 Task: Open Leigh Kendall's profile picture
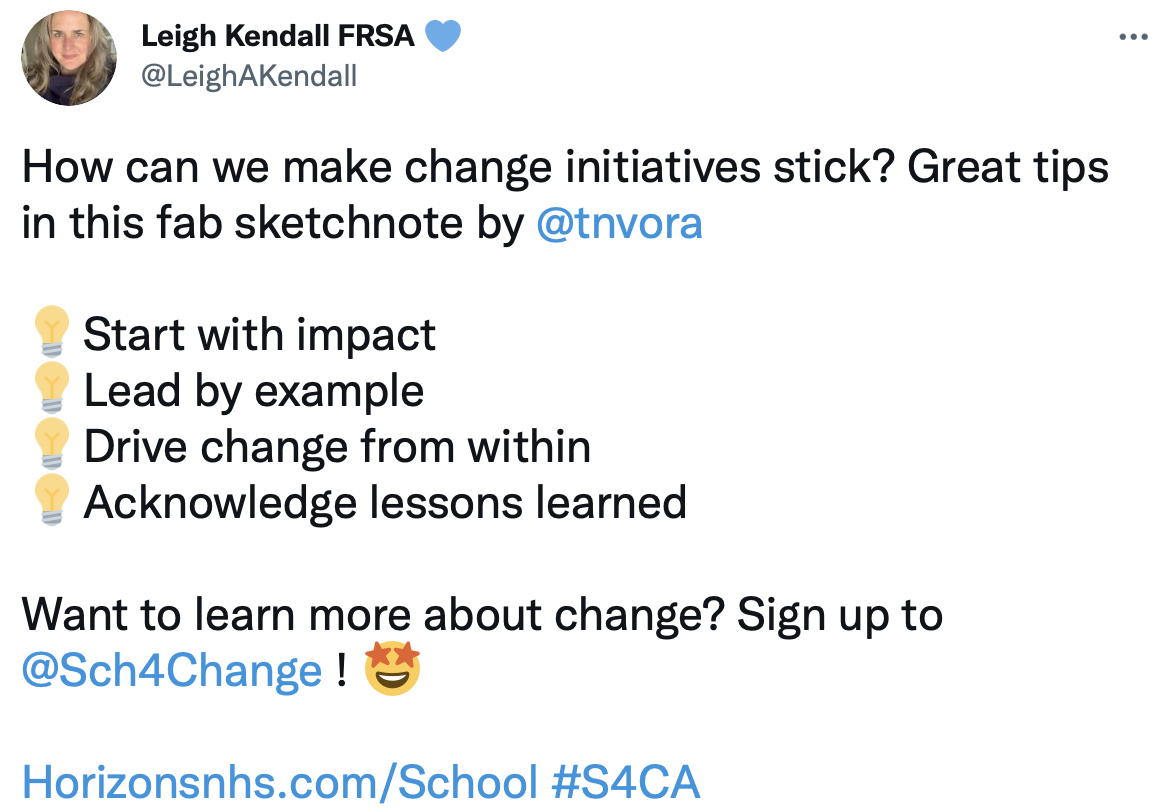(x=69, y=57)
